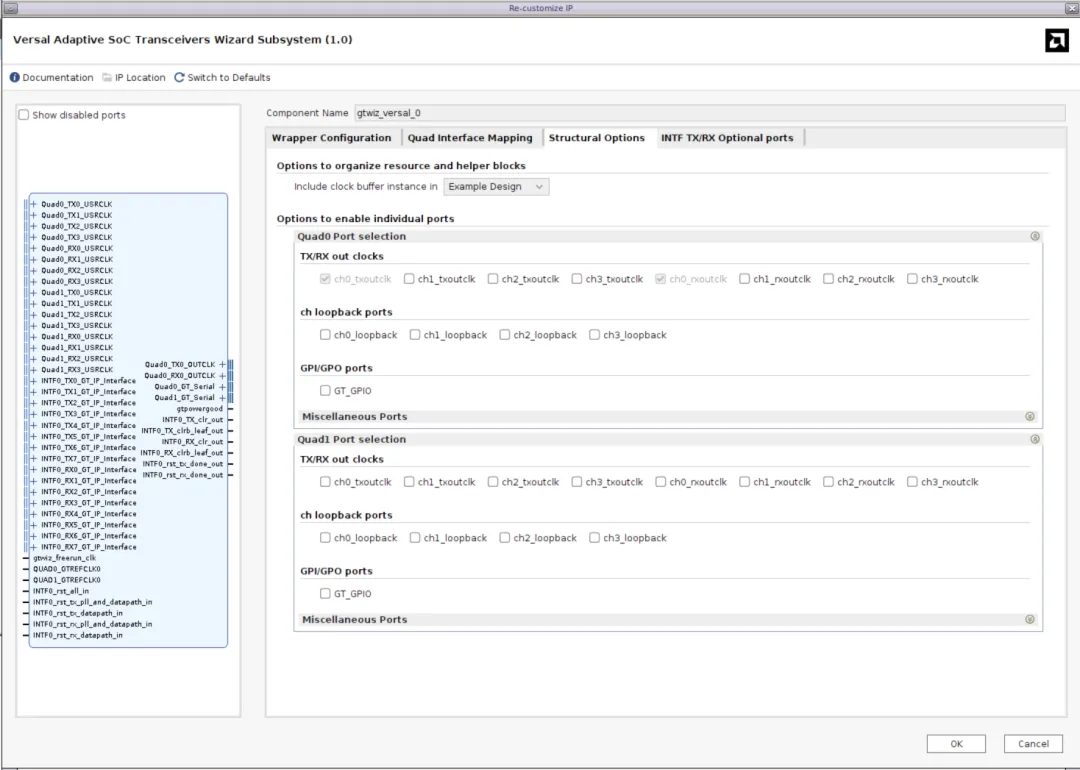Expand plus icon beside Quad1_RX0_USRCLK port
This screenshot has height=770, width=1080.
tap(33, 337)
